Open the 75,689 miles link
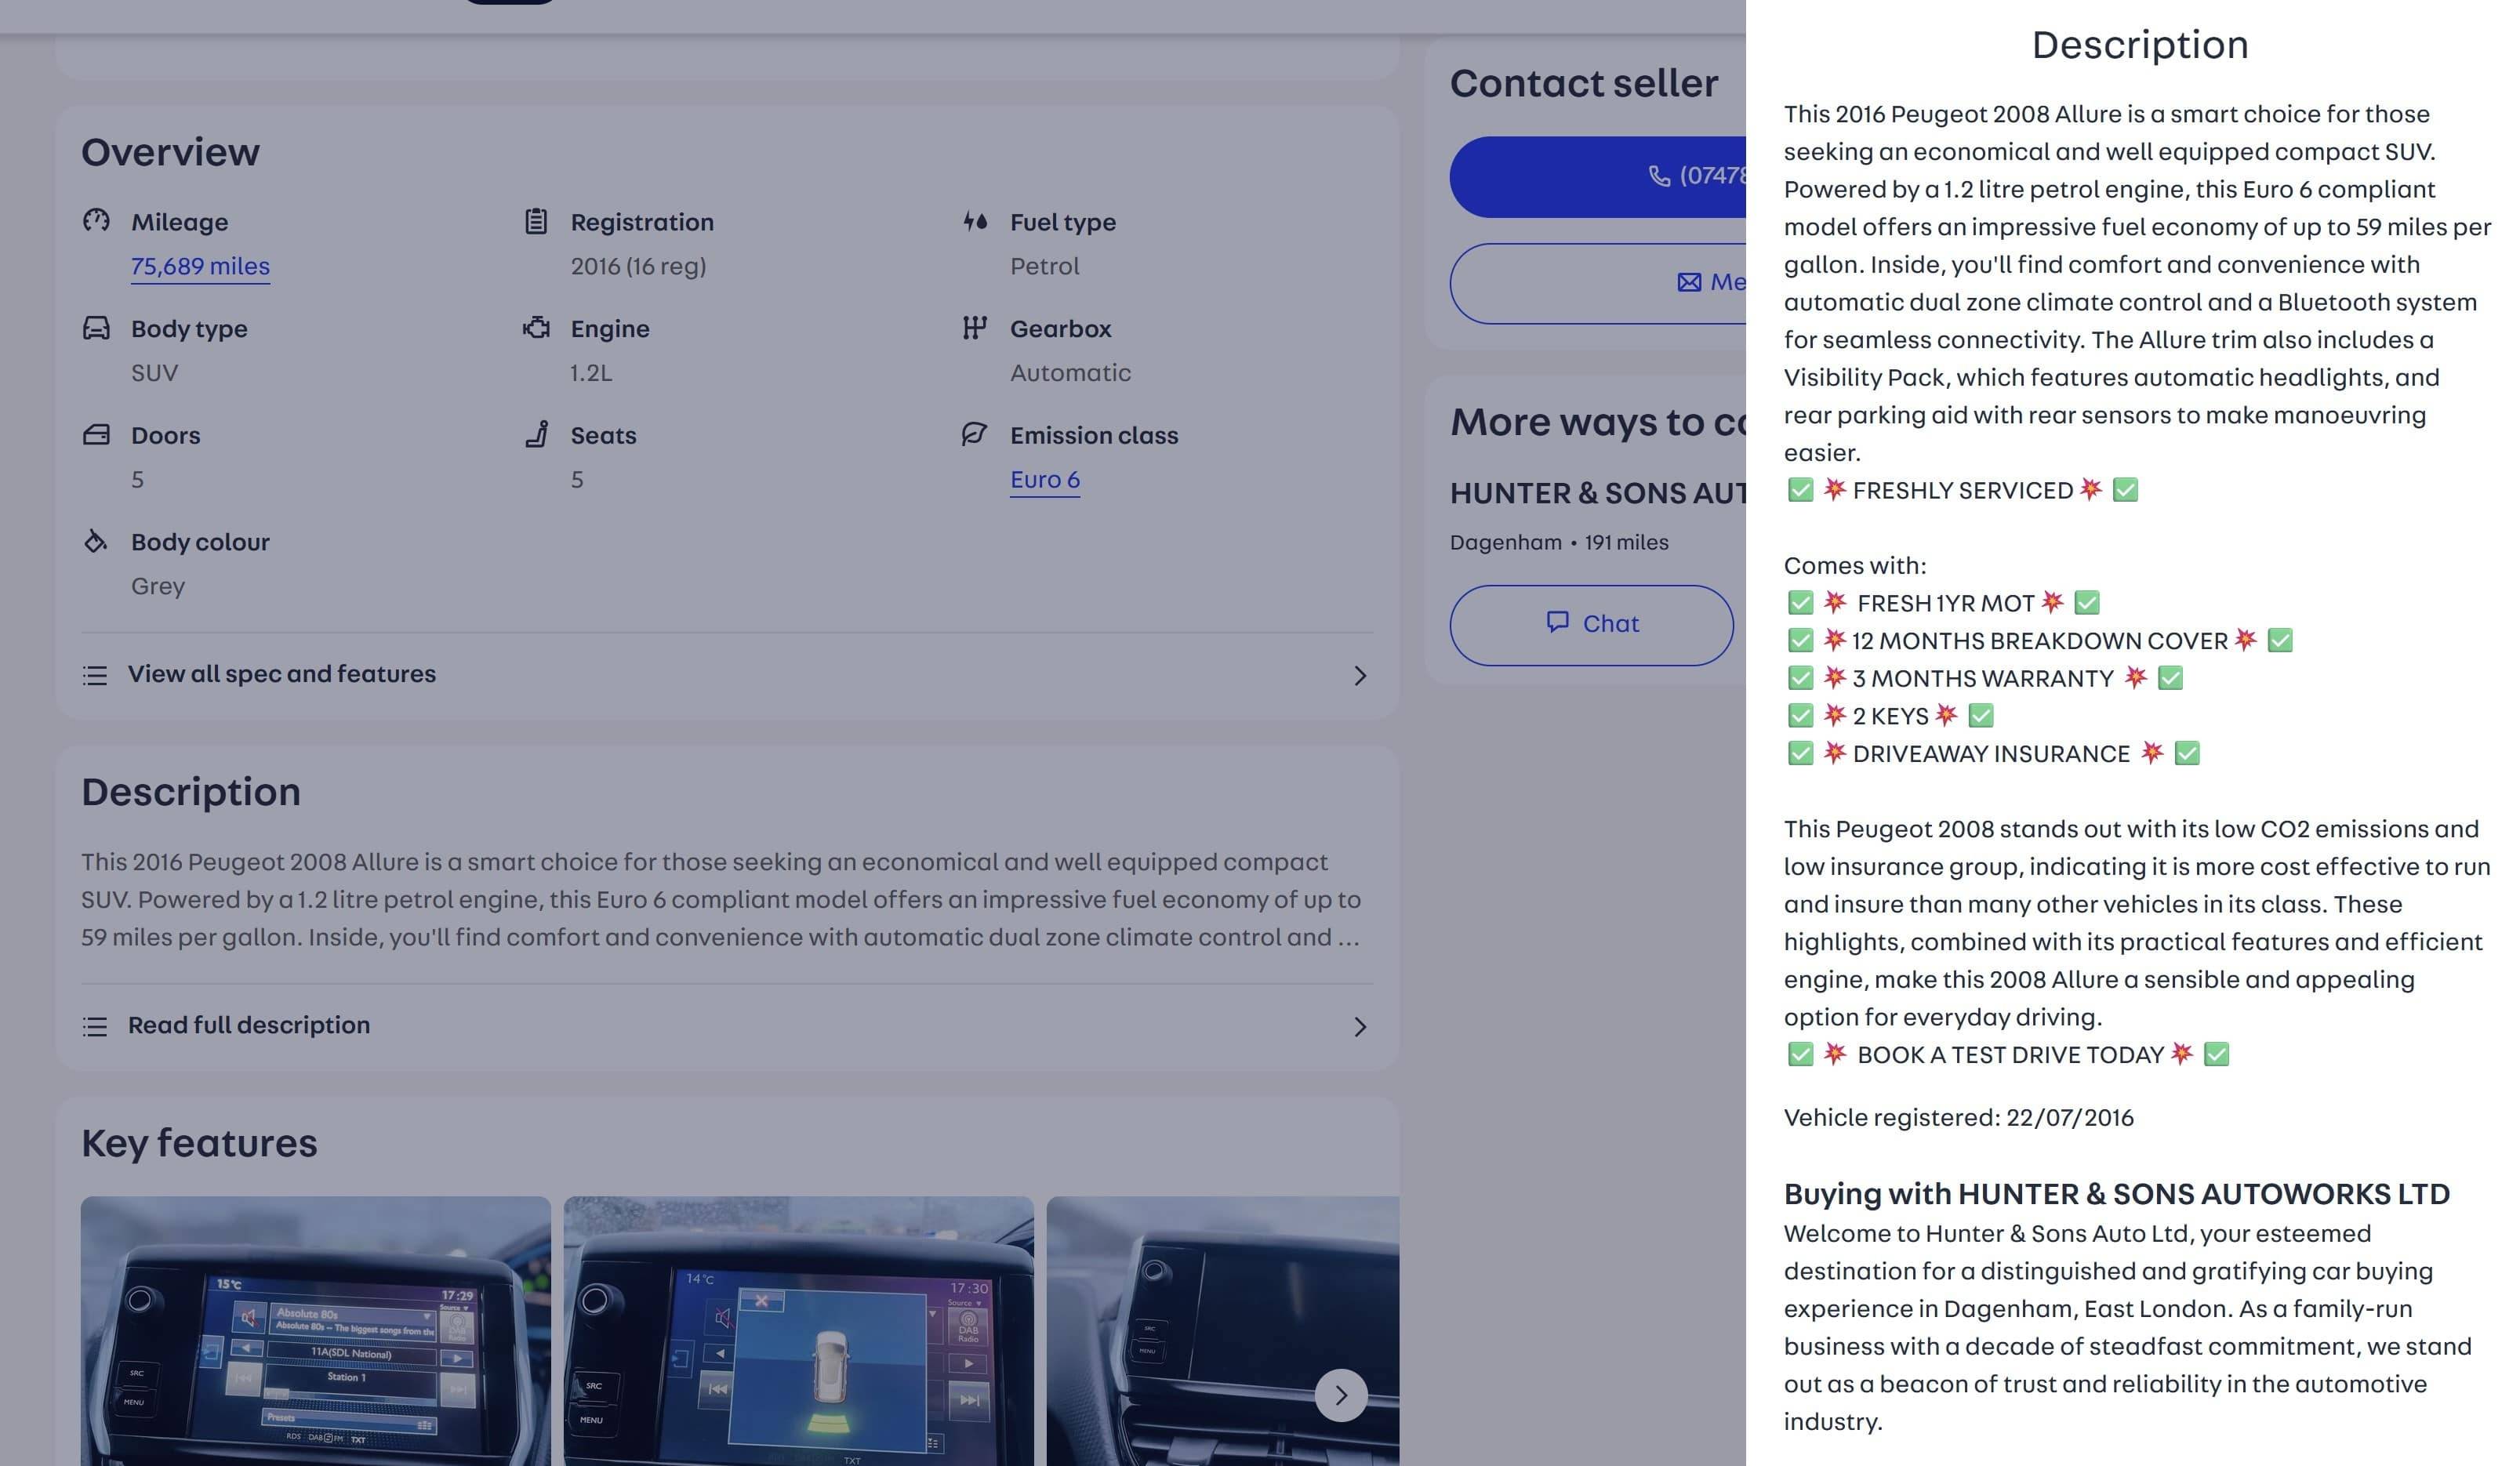 [x=200, y=266]
